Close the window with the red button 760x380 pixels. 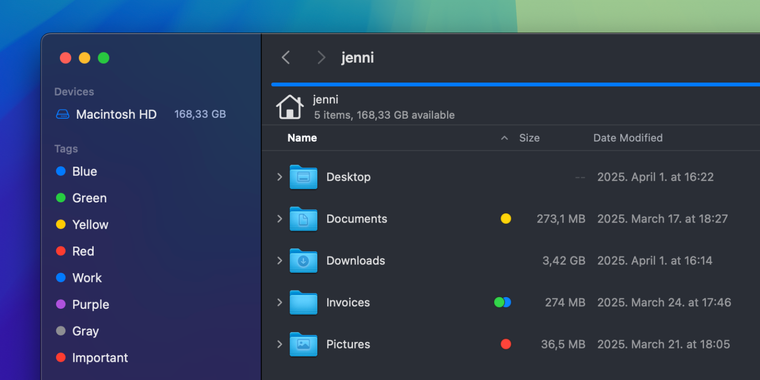[65, 58]
